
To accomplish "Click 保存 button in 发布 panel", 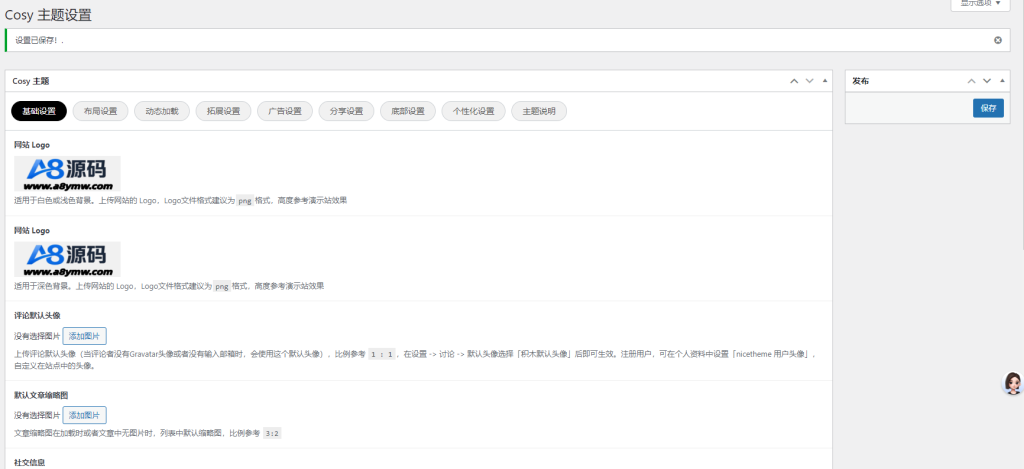I will click(x=988, y=108).
